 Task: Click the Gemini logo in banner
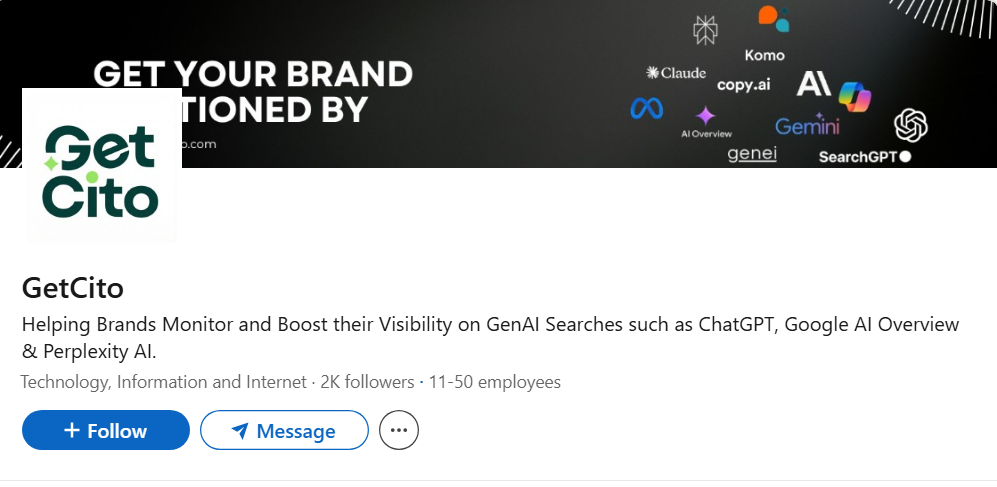coord(807,126)
